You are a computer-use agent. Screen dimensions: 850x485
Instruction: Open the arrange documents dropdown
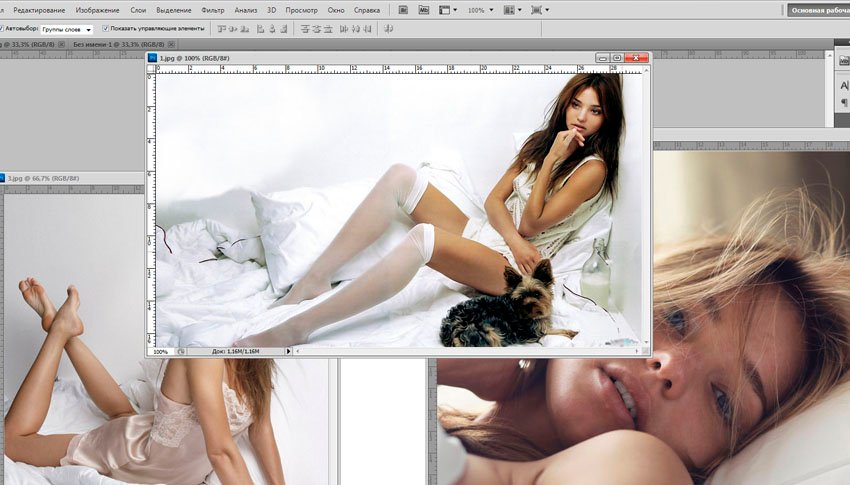pos(512,10)
